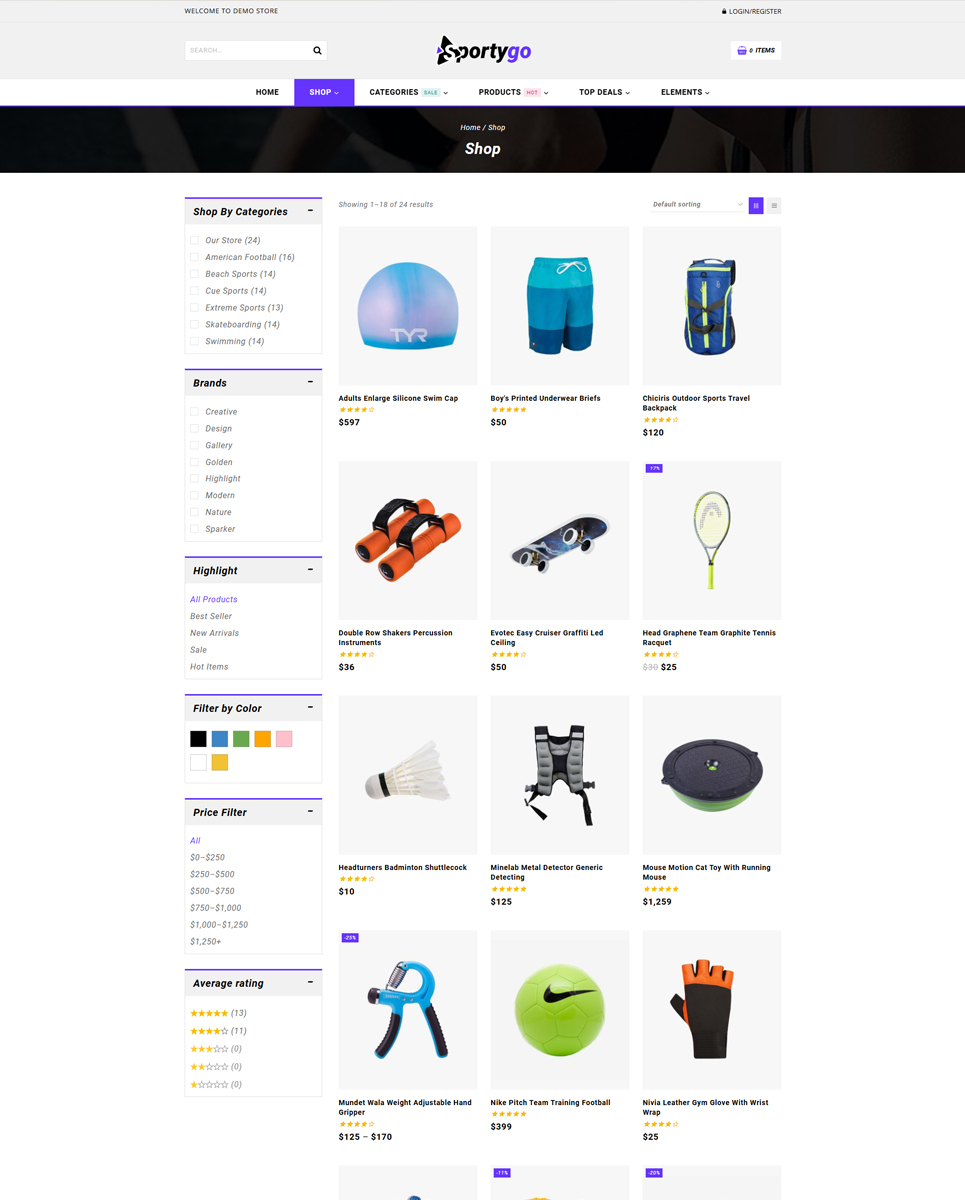Image resolution: width=965 pixels, height=1200 pixels.
Task: Switch to list view layout
Action: (774, 205)
